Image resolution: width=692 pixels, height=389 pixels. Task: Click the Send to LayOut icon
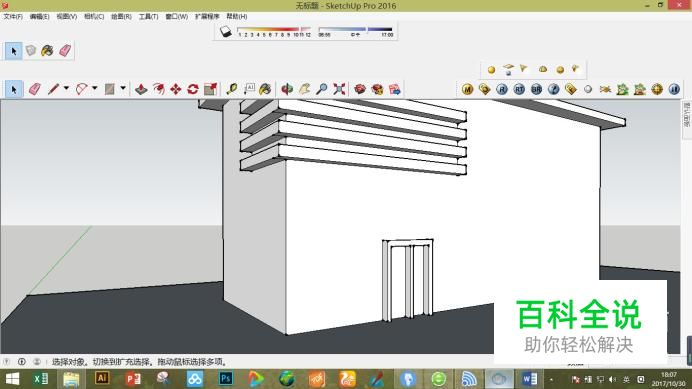coord(395,89)
